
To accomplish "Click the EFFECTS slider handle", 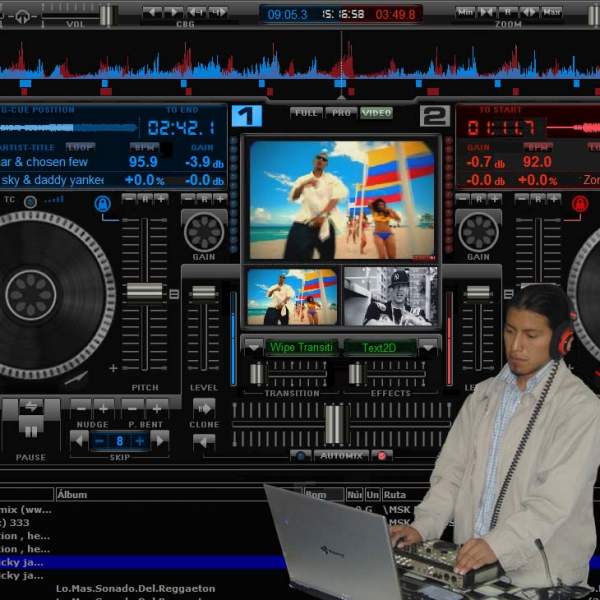I will 355,373.
